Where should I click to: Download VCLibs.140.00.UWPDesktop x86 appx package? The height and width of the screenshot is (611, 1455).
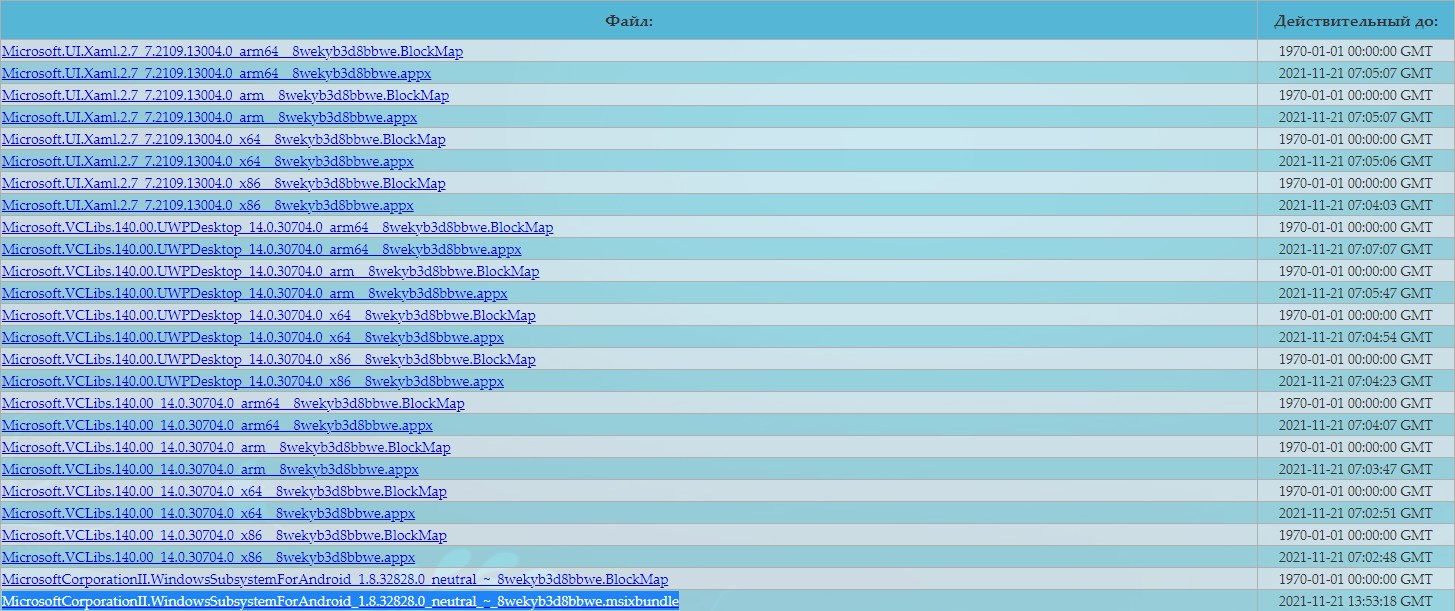[x=253, y=381]
